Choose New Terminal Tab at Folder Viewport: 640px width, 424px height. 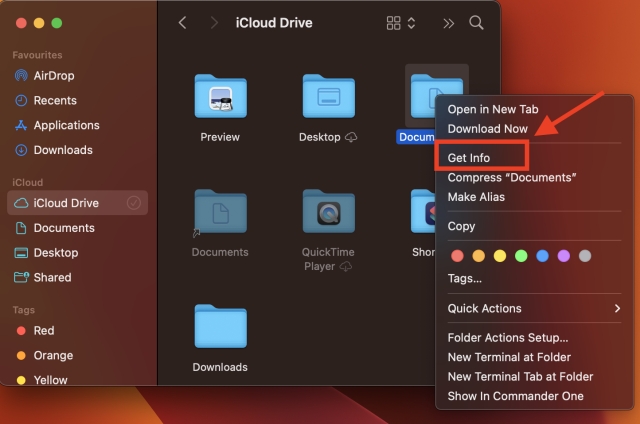(534, 377)
